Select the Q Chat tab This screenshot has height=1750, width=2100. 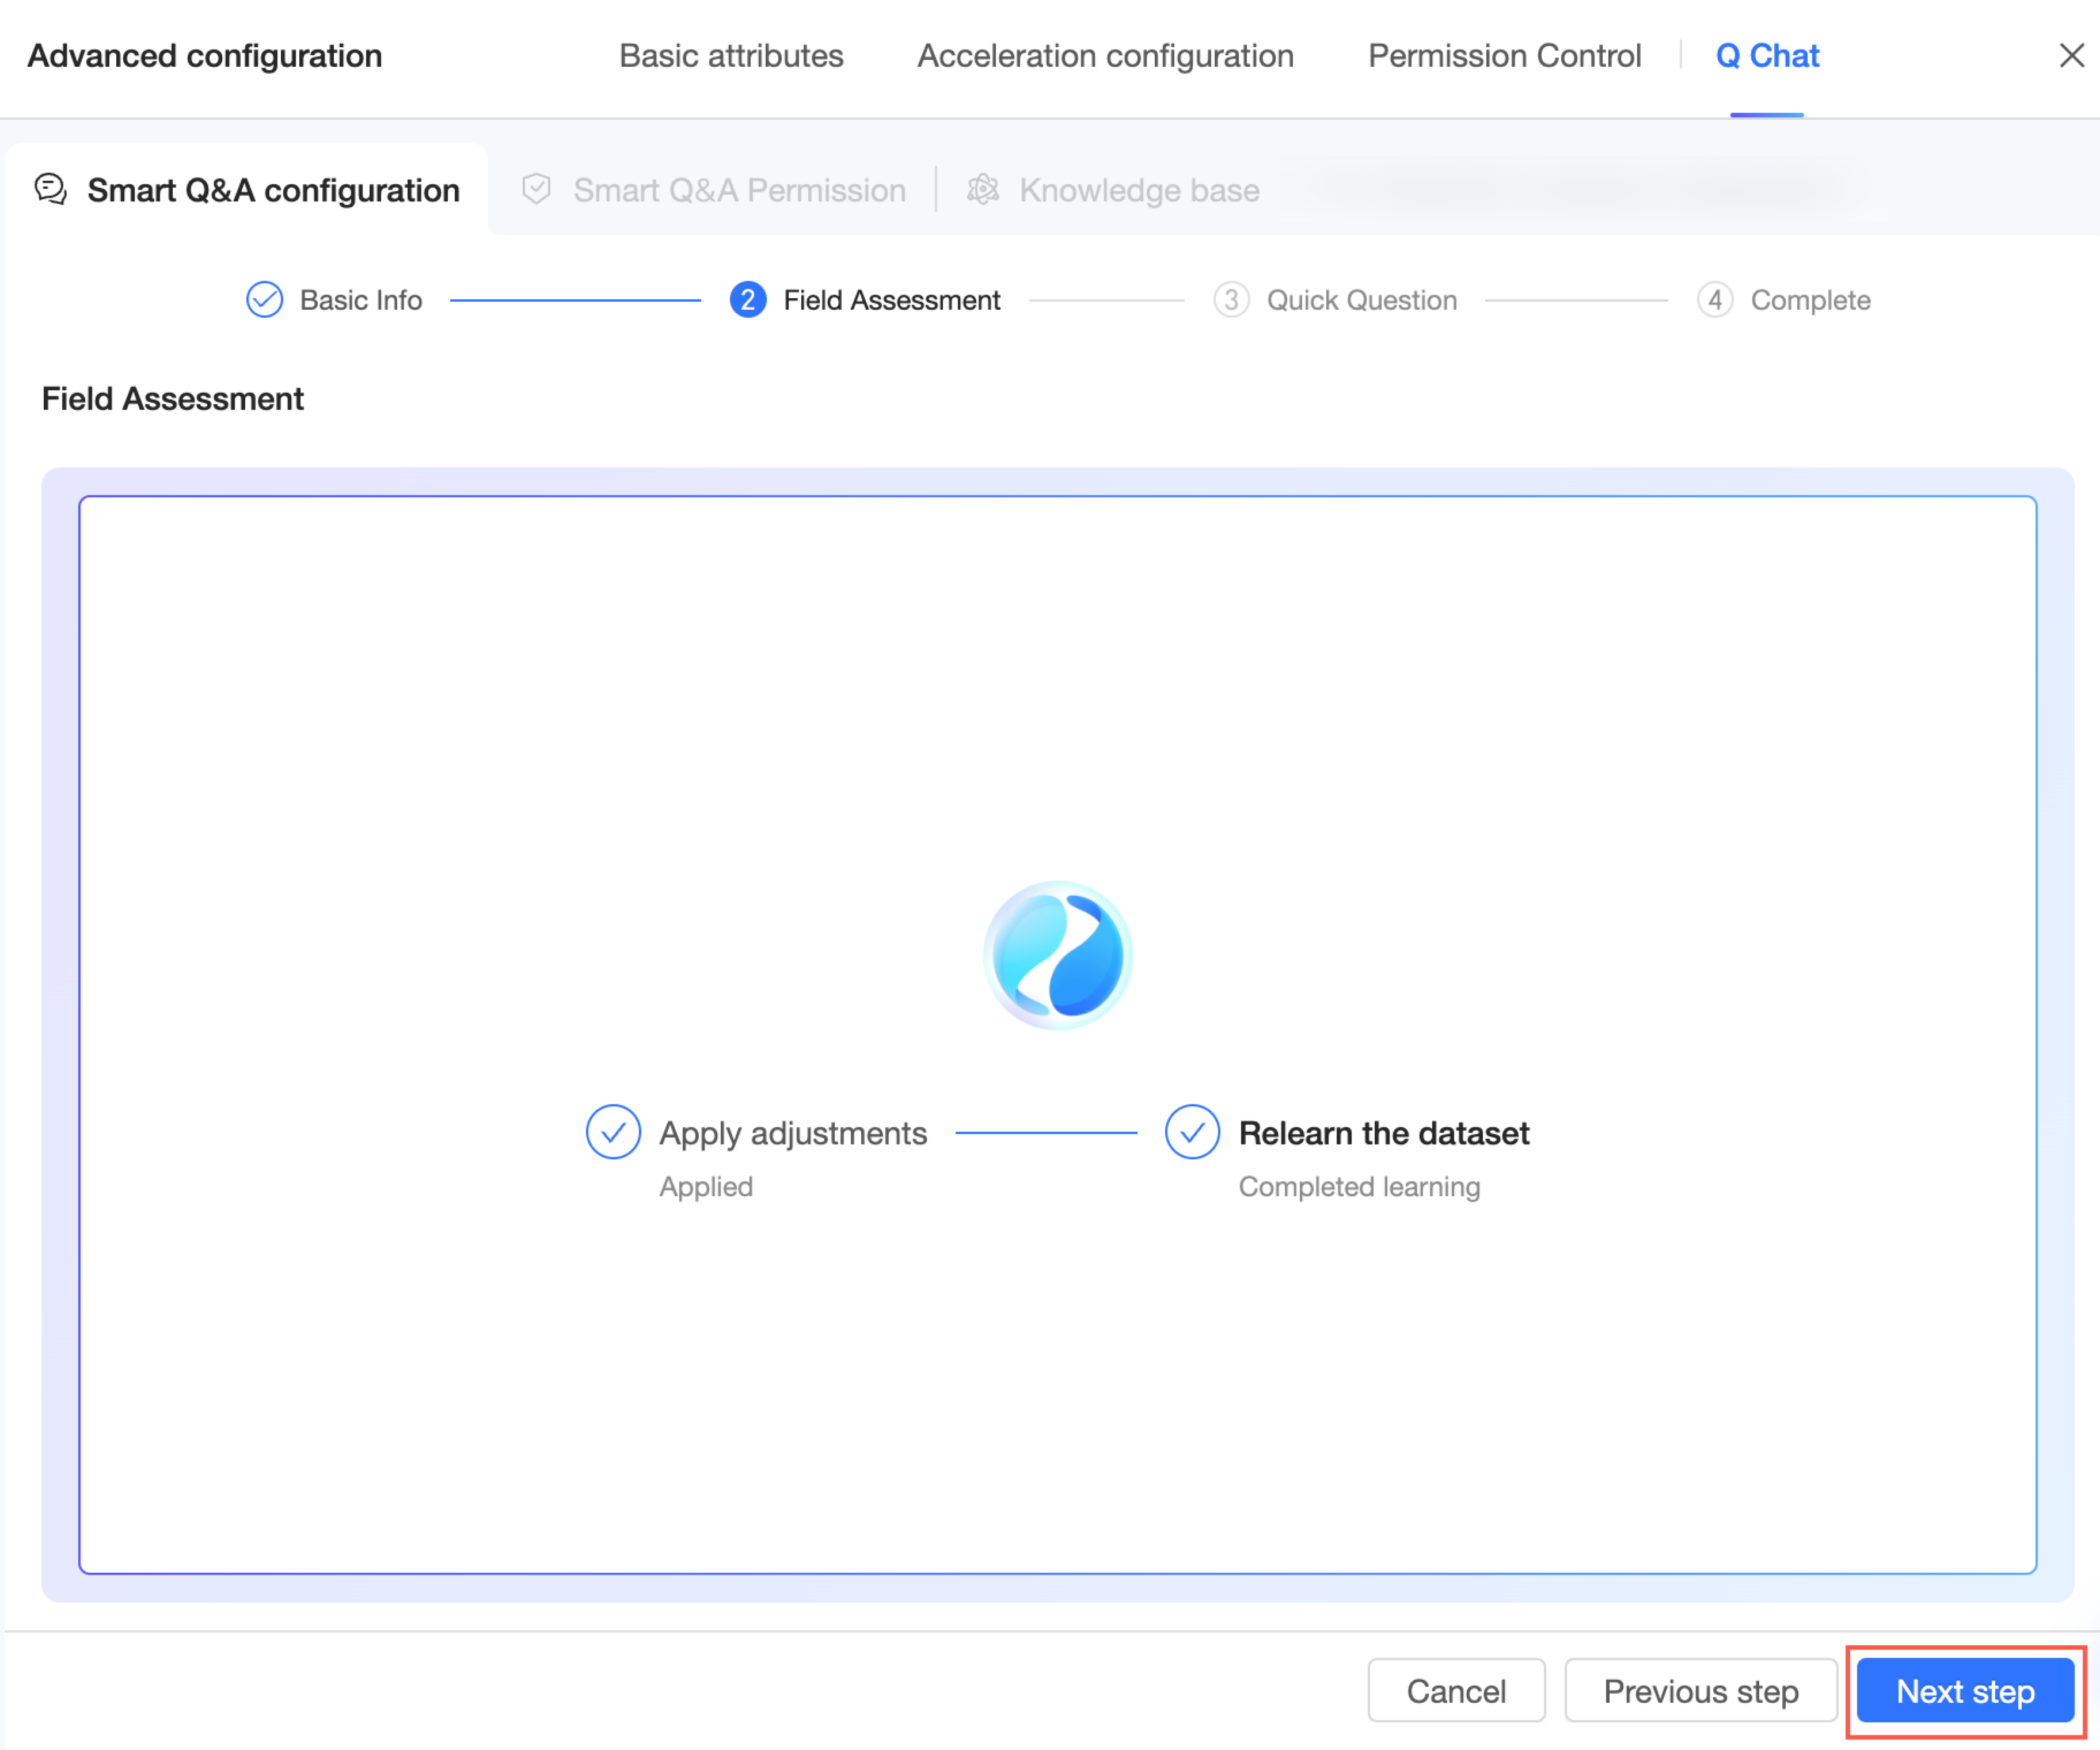(1767, 56)
